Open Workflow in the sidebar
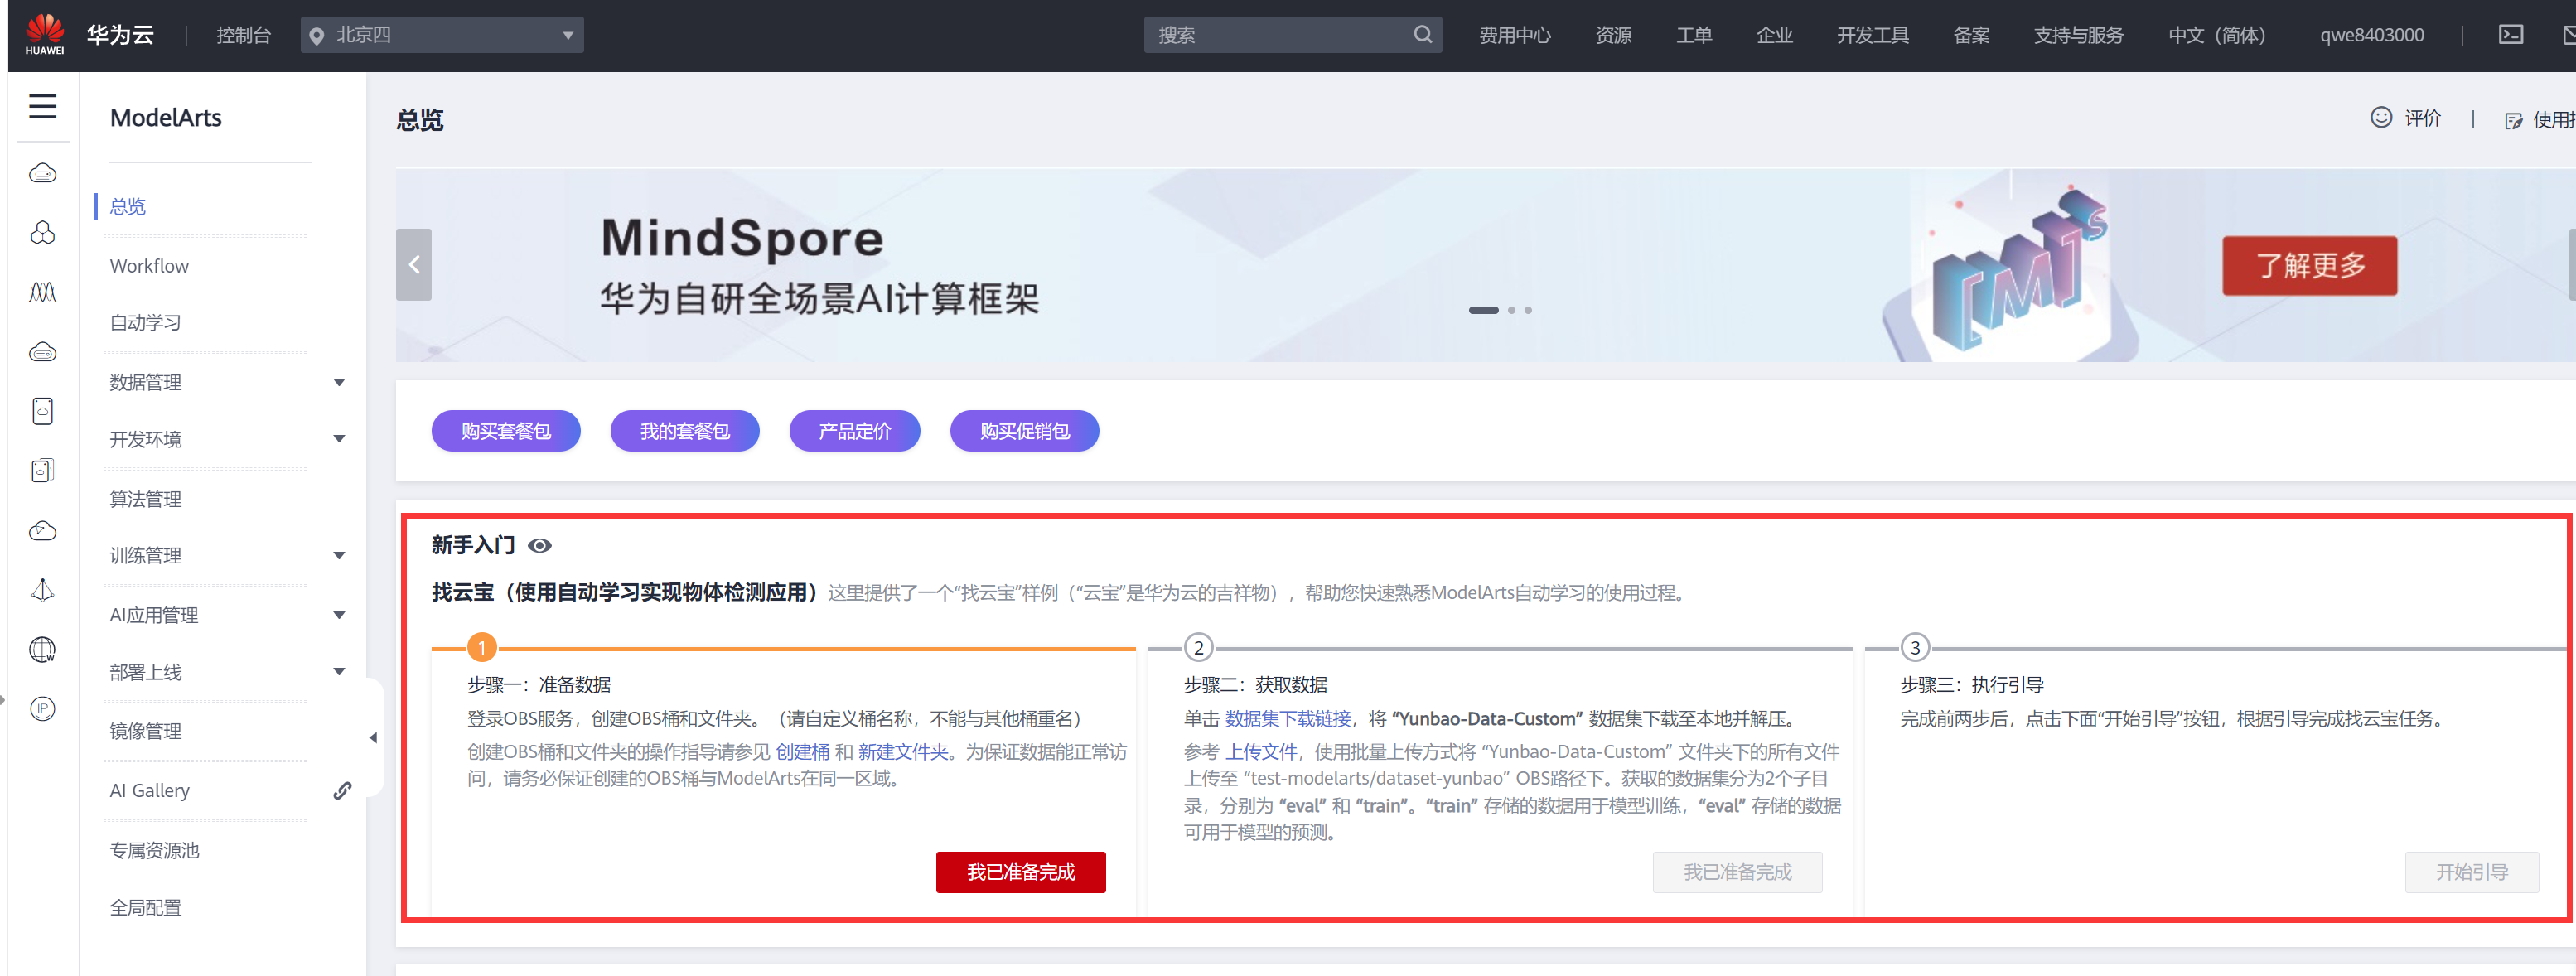The width and height of the screenshot is (2576, 976). [x=149, y=266]
